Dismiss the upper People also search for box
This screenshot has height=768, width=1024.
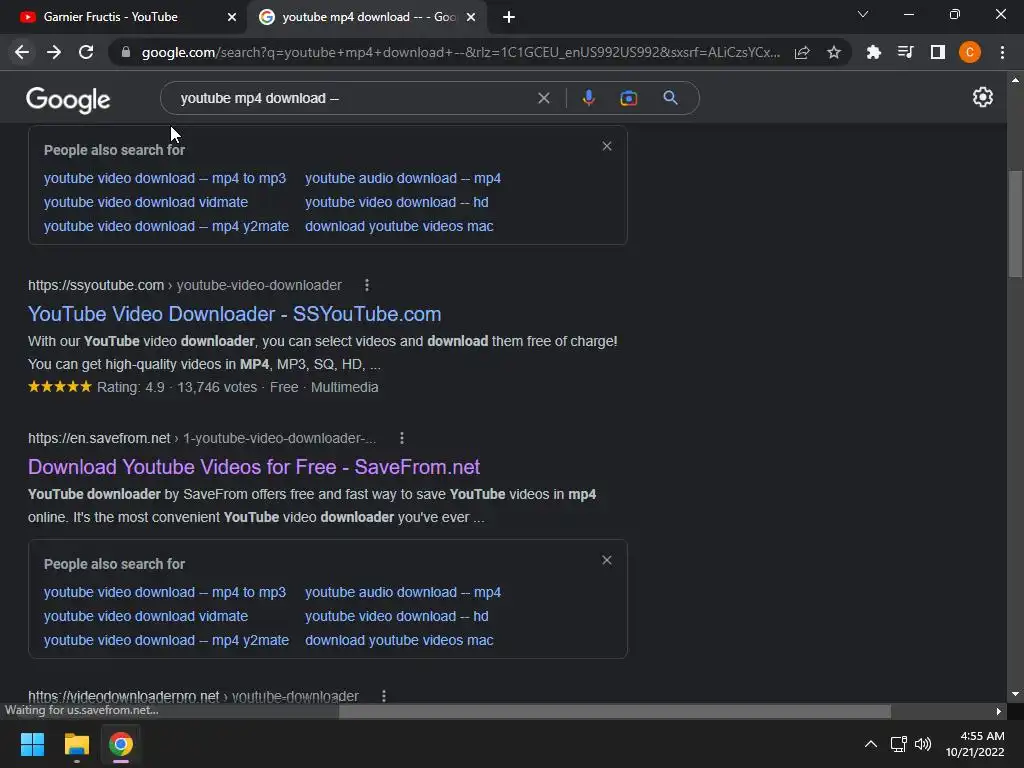[x=607, y=146]
